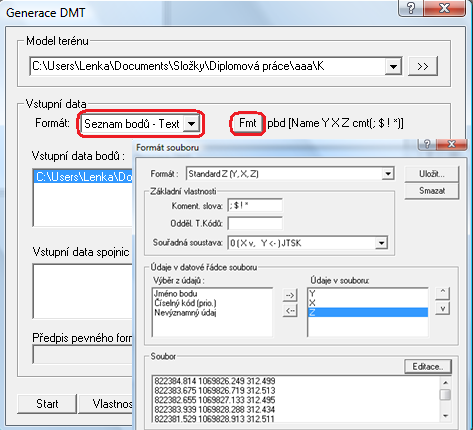Move selected field down with v button
The image size is (473, 430).
pyautogui.click(x=443, y=309)
